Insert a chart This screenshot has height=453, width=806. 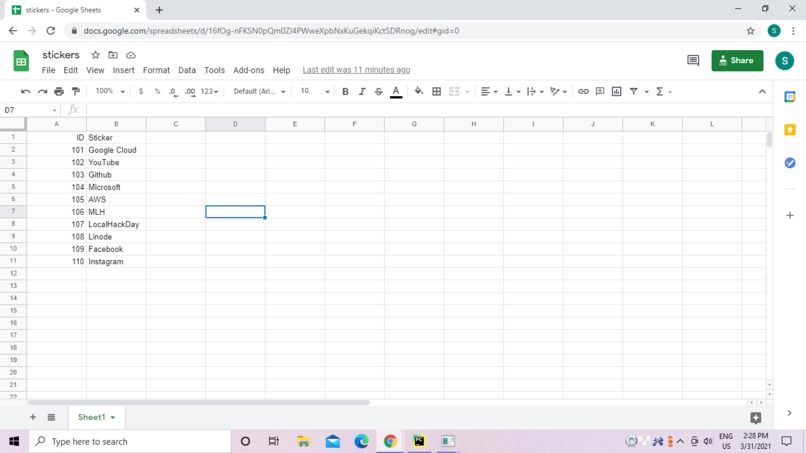coord(616,92)
